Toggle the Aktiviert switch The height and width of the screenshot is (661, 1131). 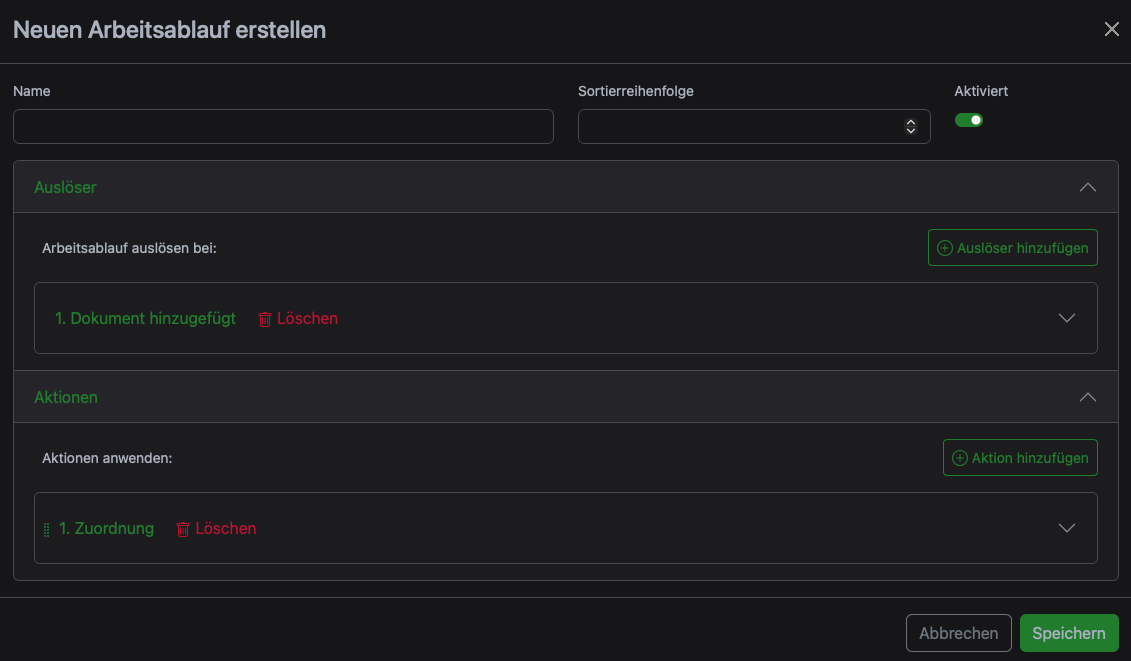[969, 120]
